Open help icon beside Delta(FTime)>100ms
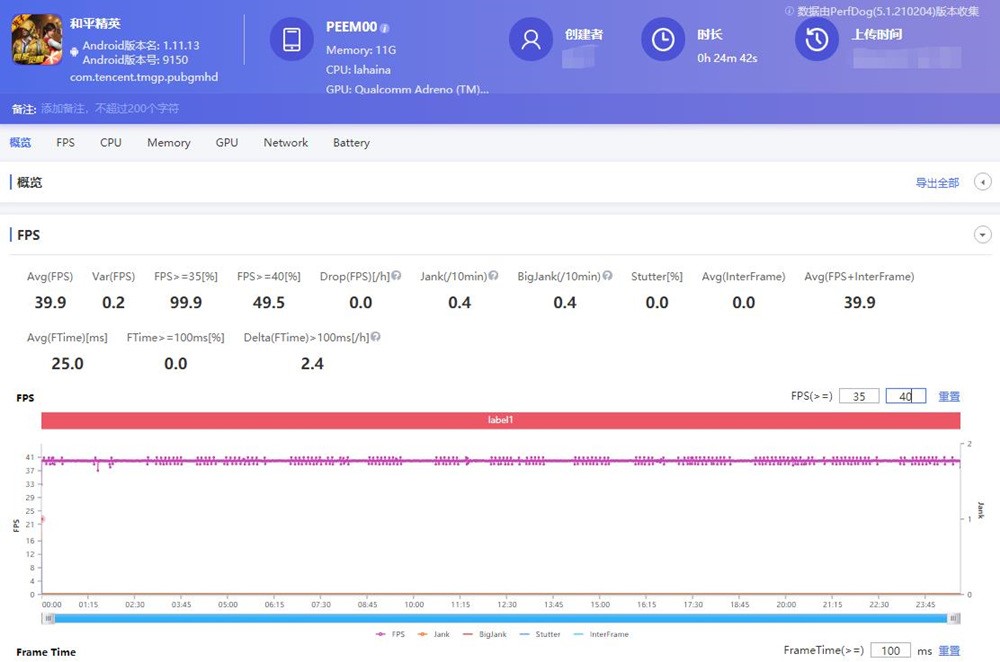1000x662 pixels. (x=375, y=338)
